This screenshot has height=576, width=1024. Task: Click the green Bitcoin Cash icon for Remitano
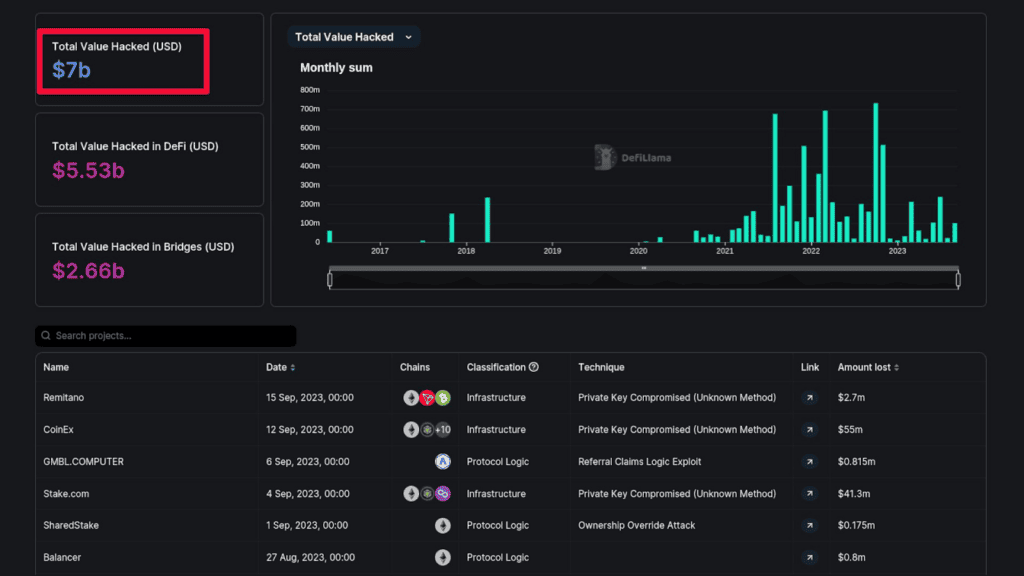[x=443, y=398]
